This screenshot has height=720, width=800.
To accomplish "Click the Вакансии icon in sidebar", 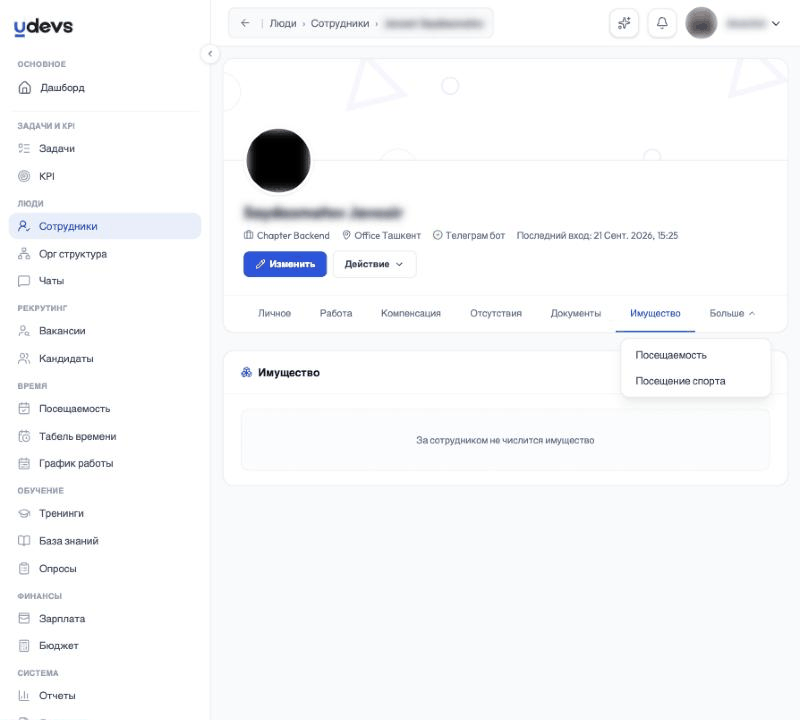I will (24, 331).
